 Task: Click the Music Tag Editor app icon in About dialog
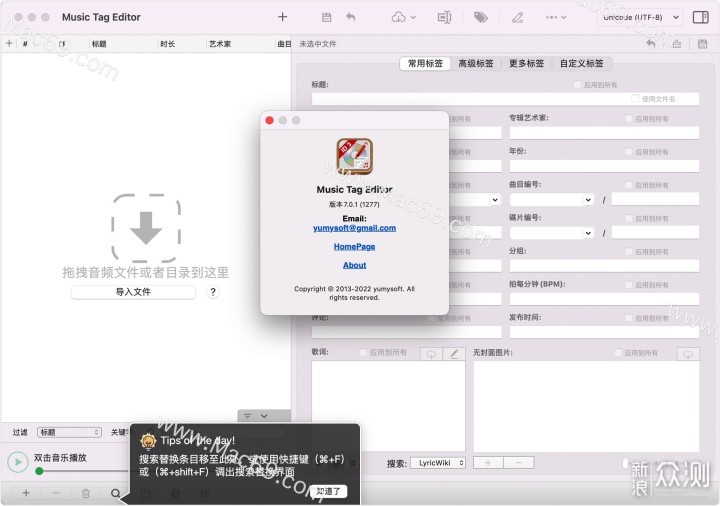pos(354,156)
